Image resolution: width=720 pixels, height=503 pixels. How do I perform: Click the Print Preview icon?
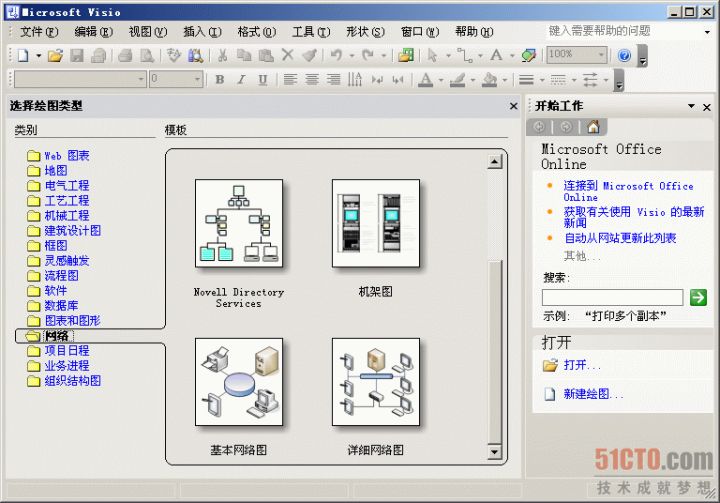click(147, 56)
